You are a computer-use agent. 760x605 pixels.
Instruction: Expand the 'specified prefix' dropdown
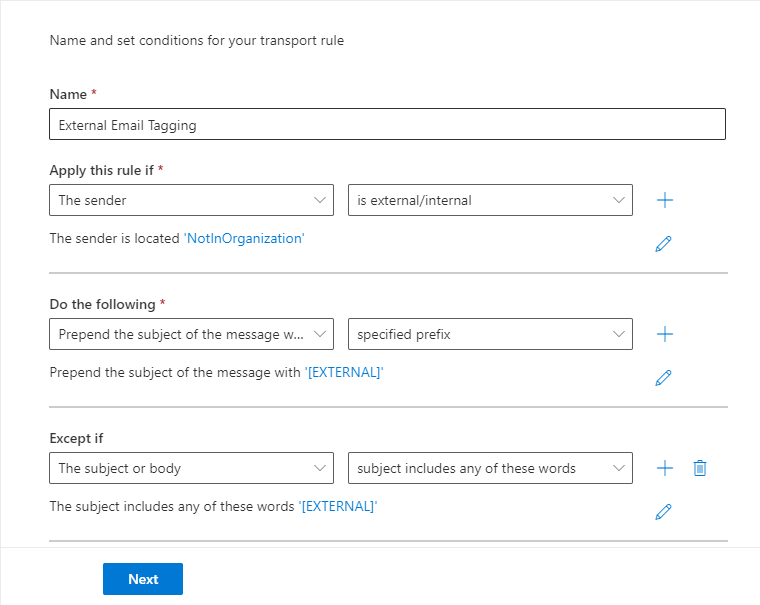tap(490, 334)
